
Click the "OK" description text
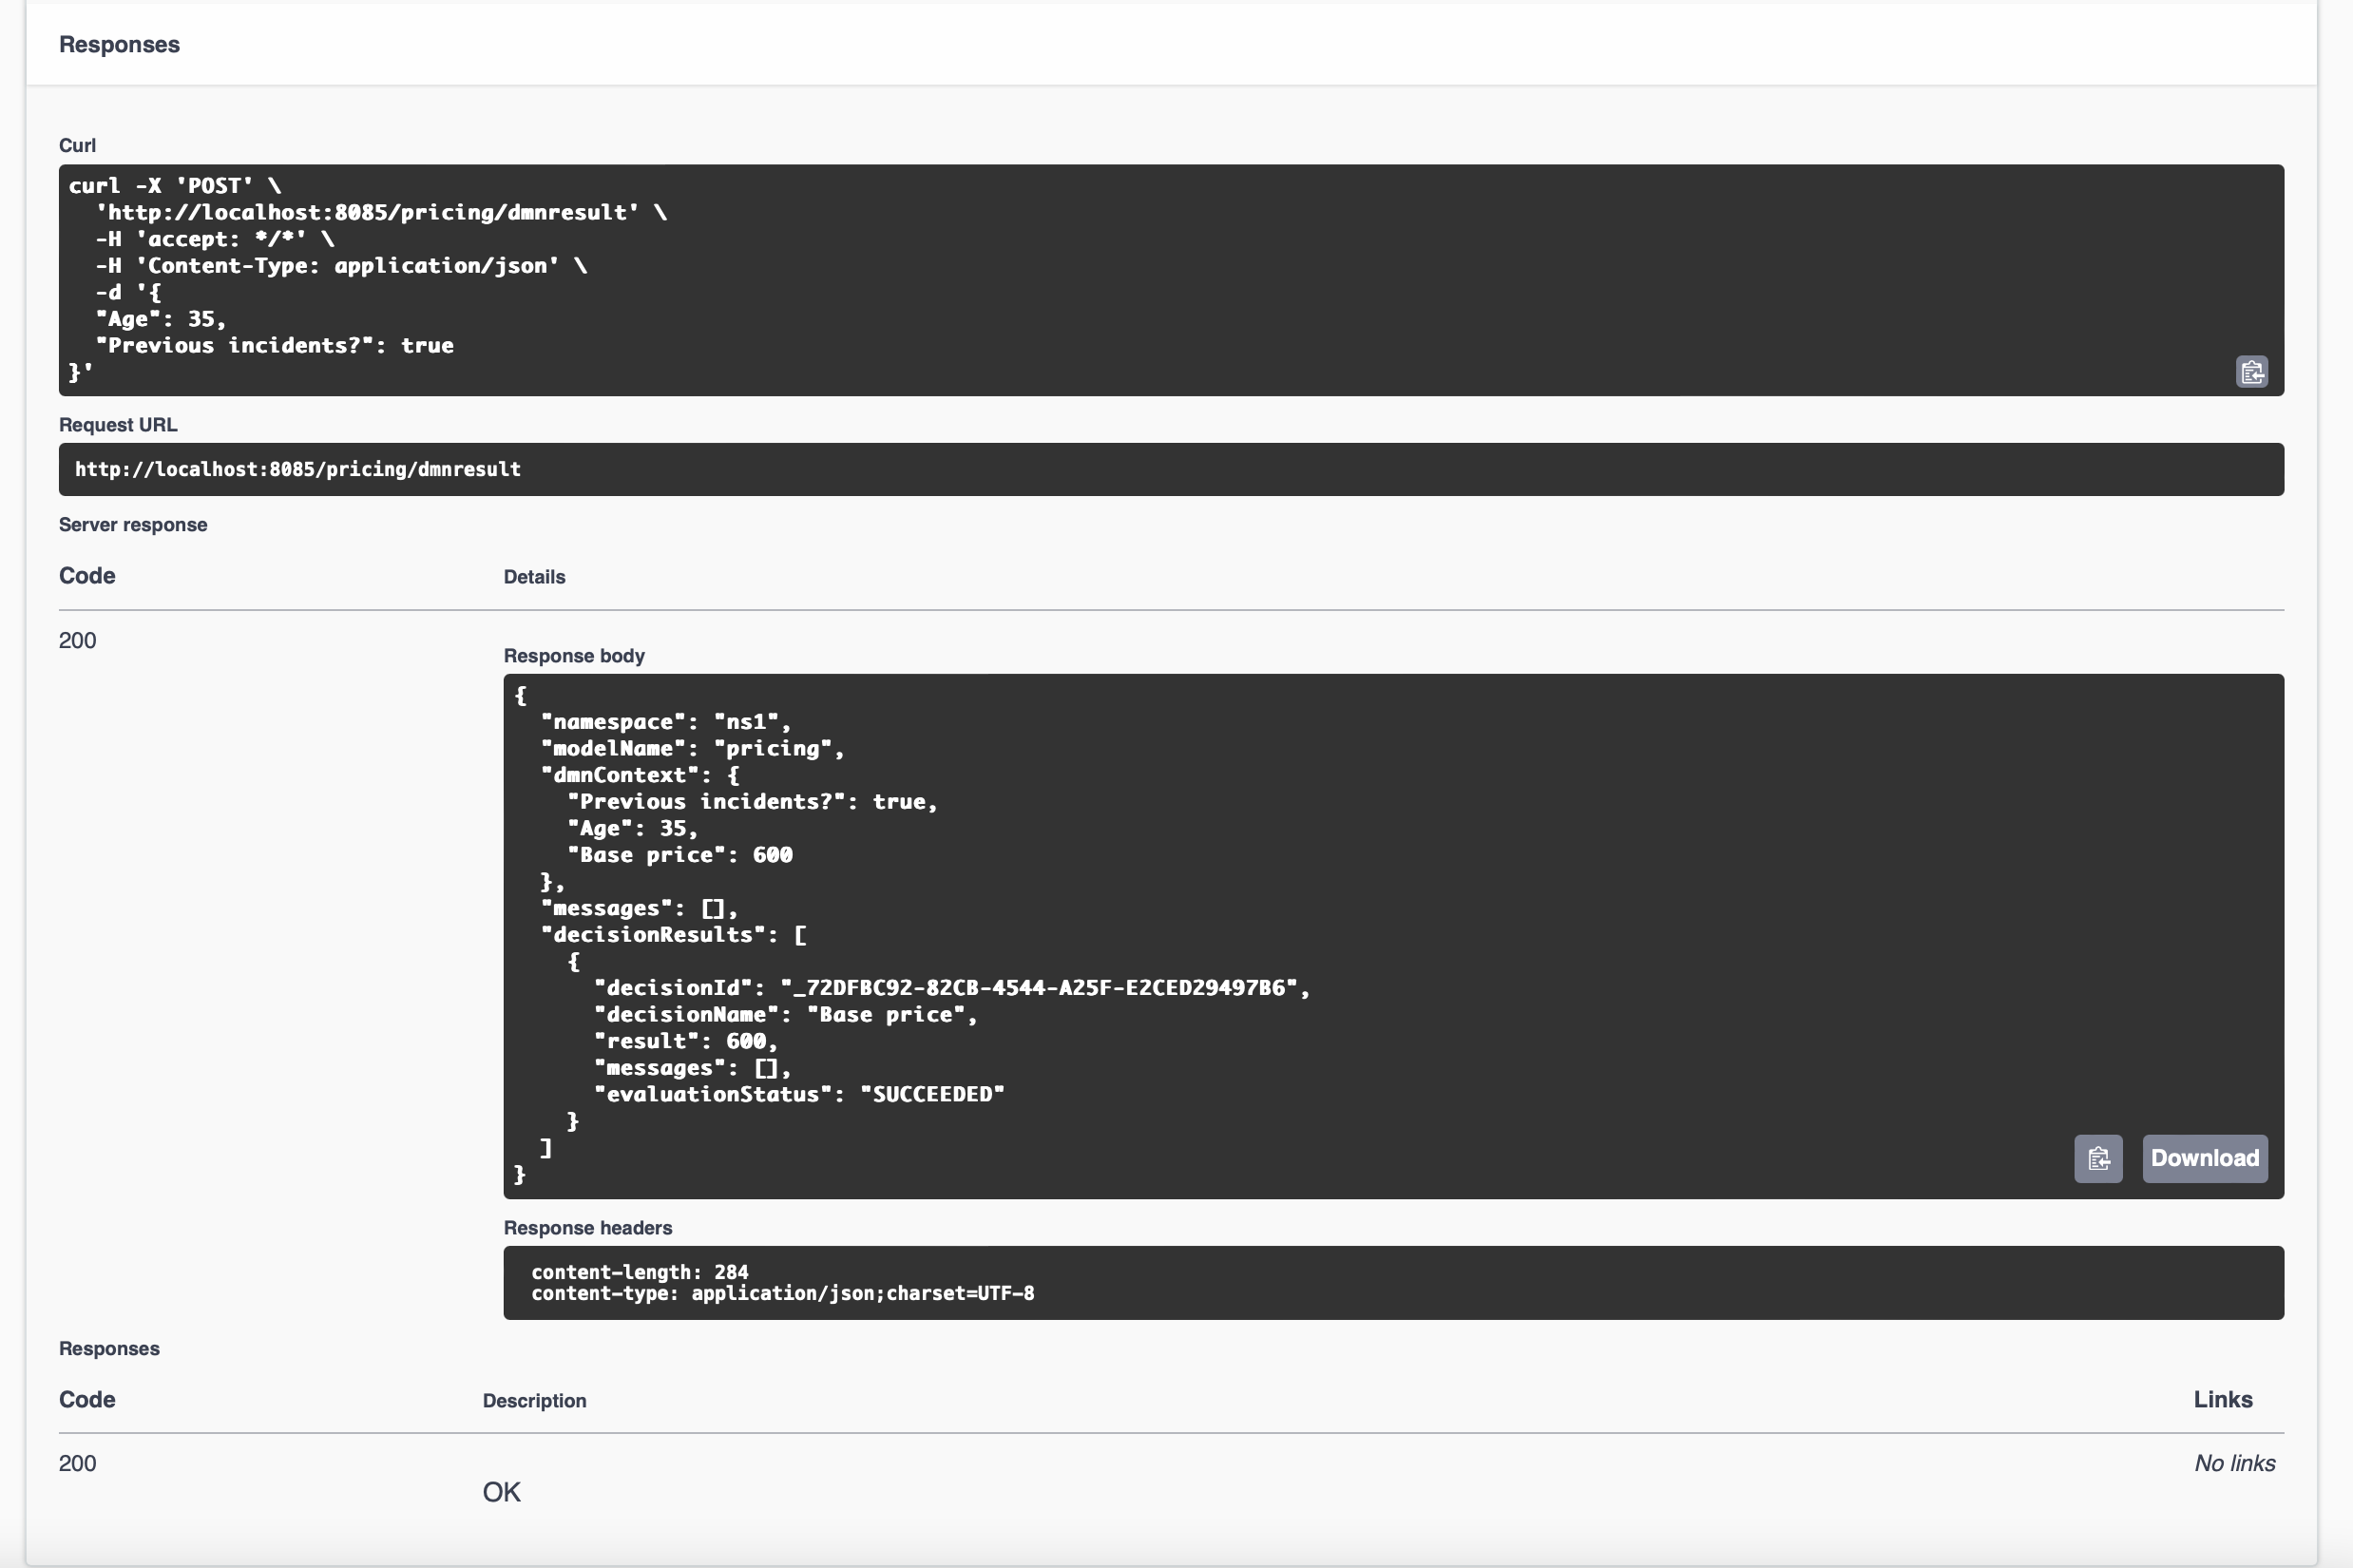click(502, 1492)
